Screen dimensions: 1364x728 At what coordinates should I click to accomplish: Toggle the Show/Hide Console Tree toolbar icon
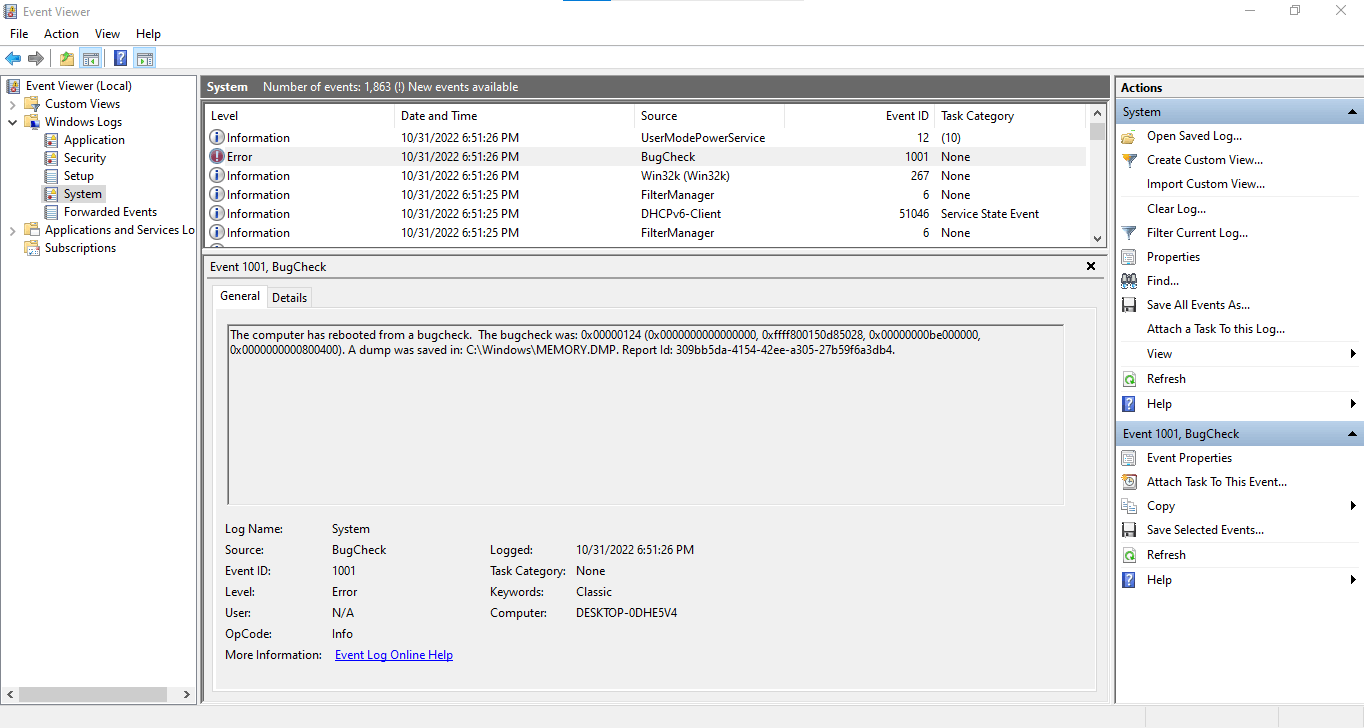[x=91, y=58]
